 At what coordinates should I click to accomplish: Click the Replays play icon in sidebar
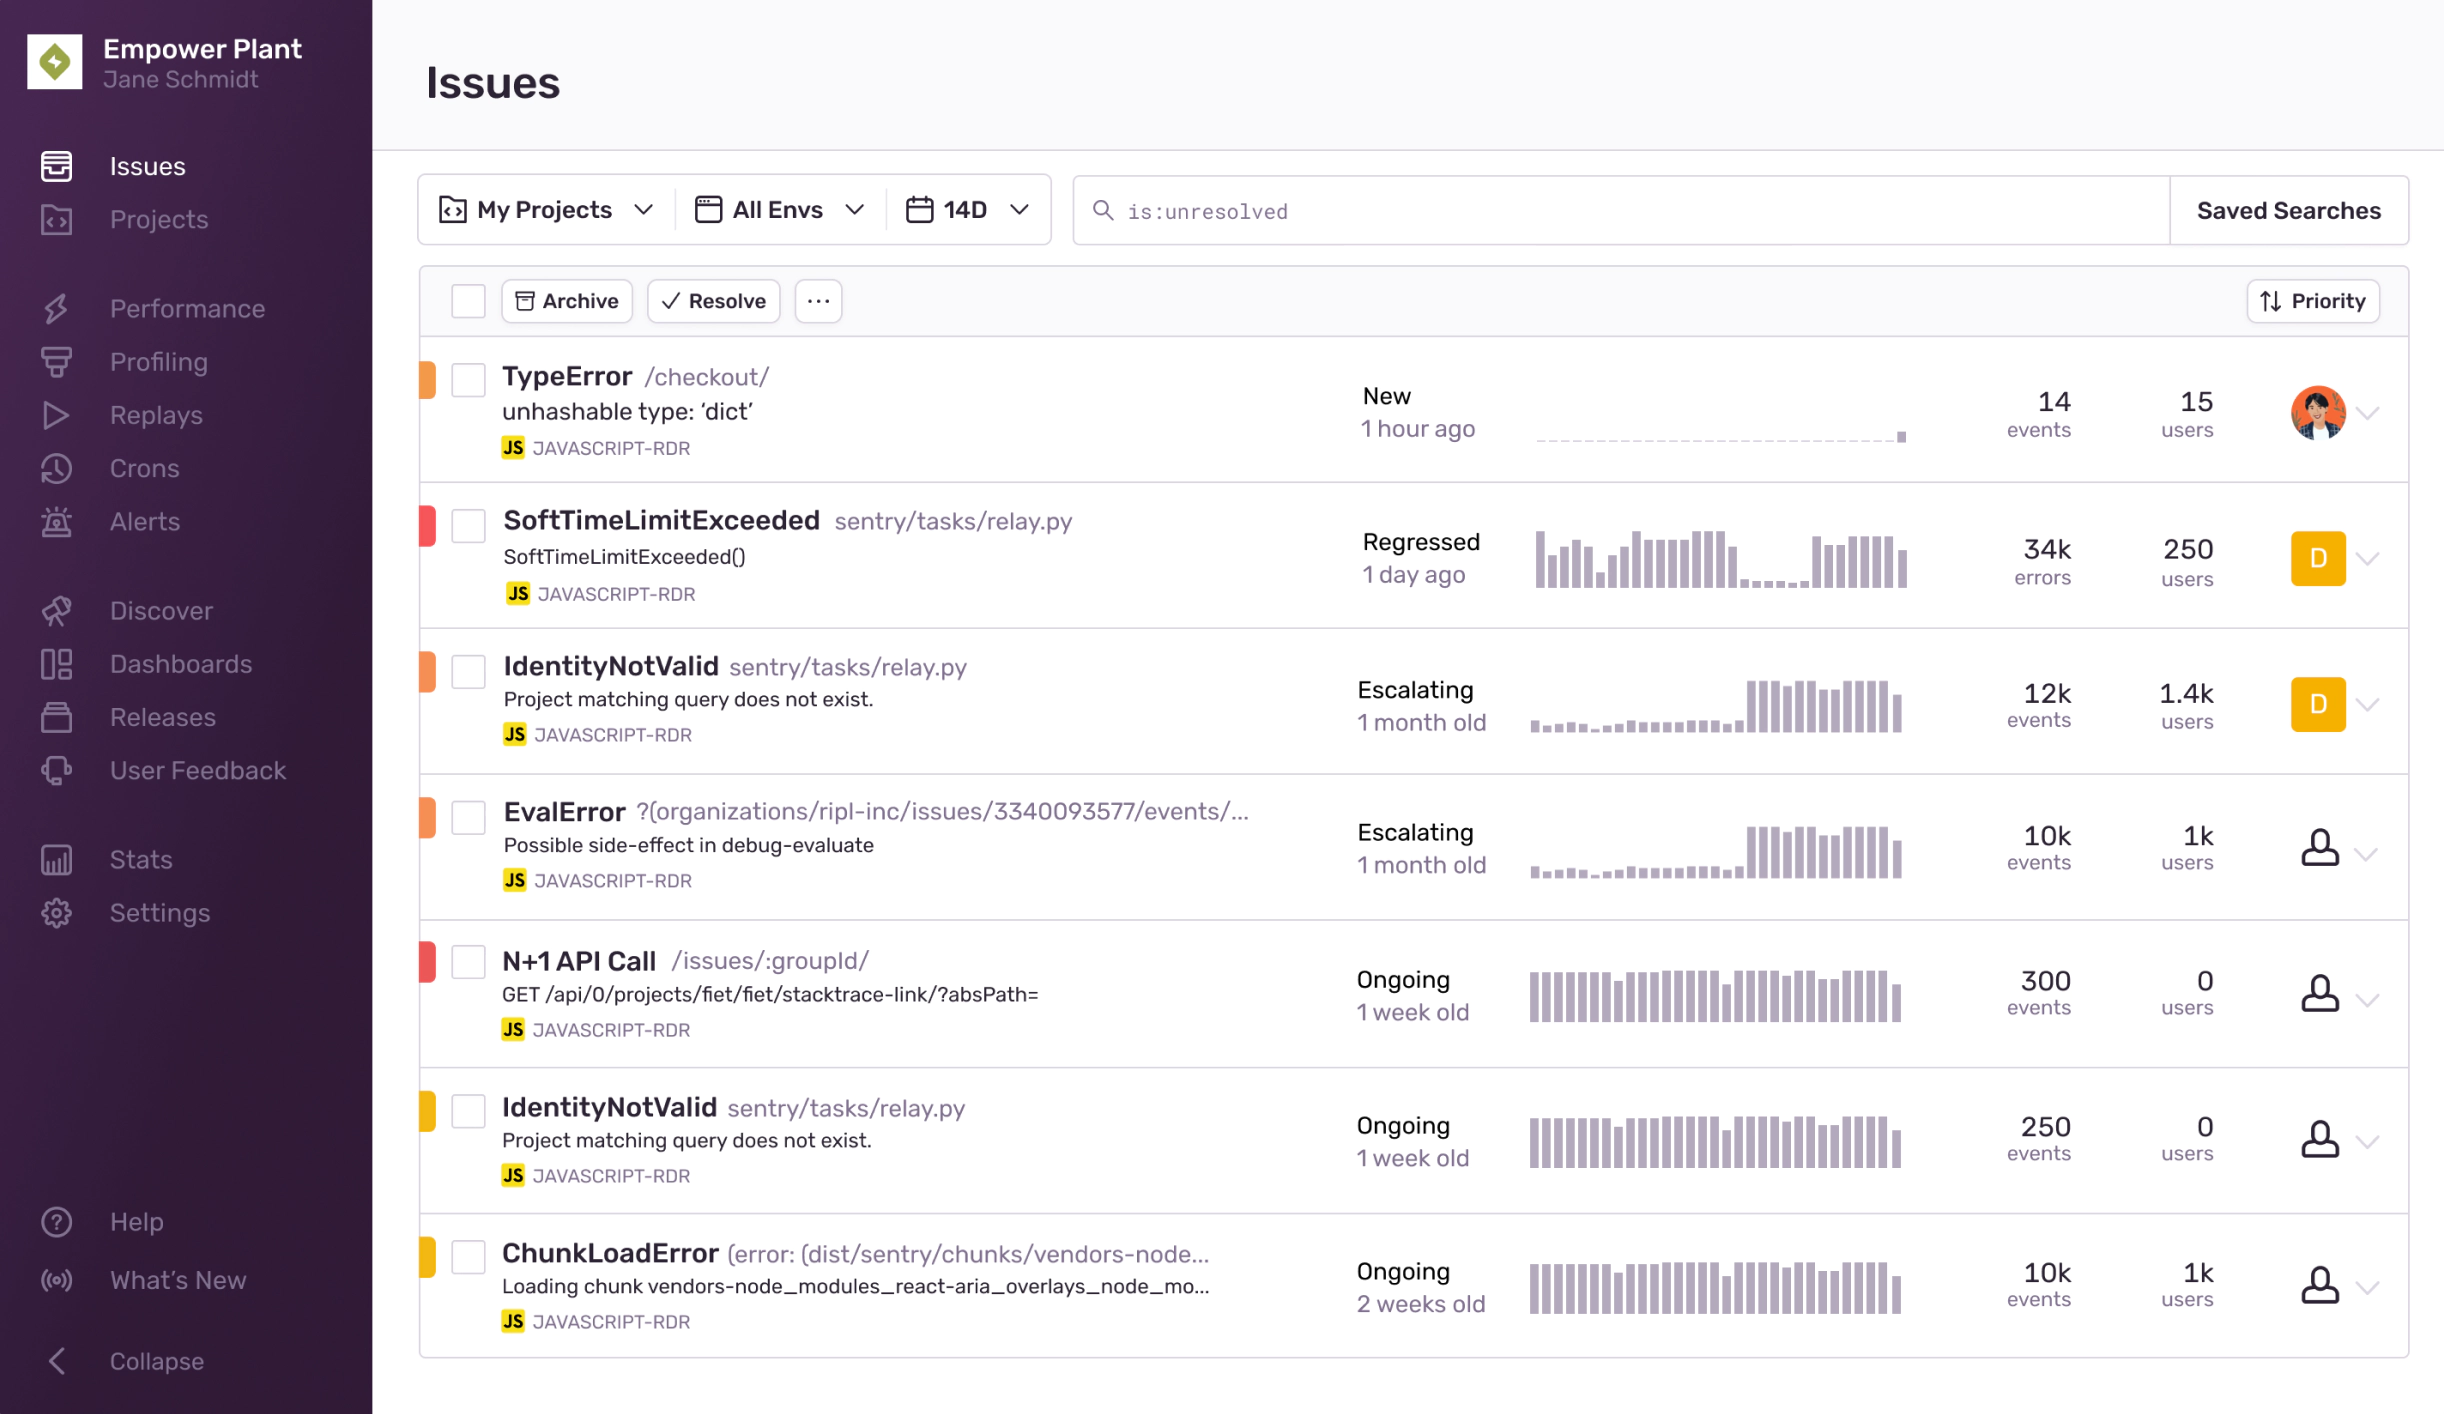(x=56, y=415)
